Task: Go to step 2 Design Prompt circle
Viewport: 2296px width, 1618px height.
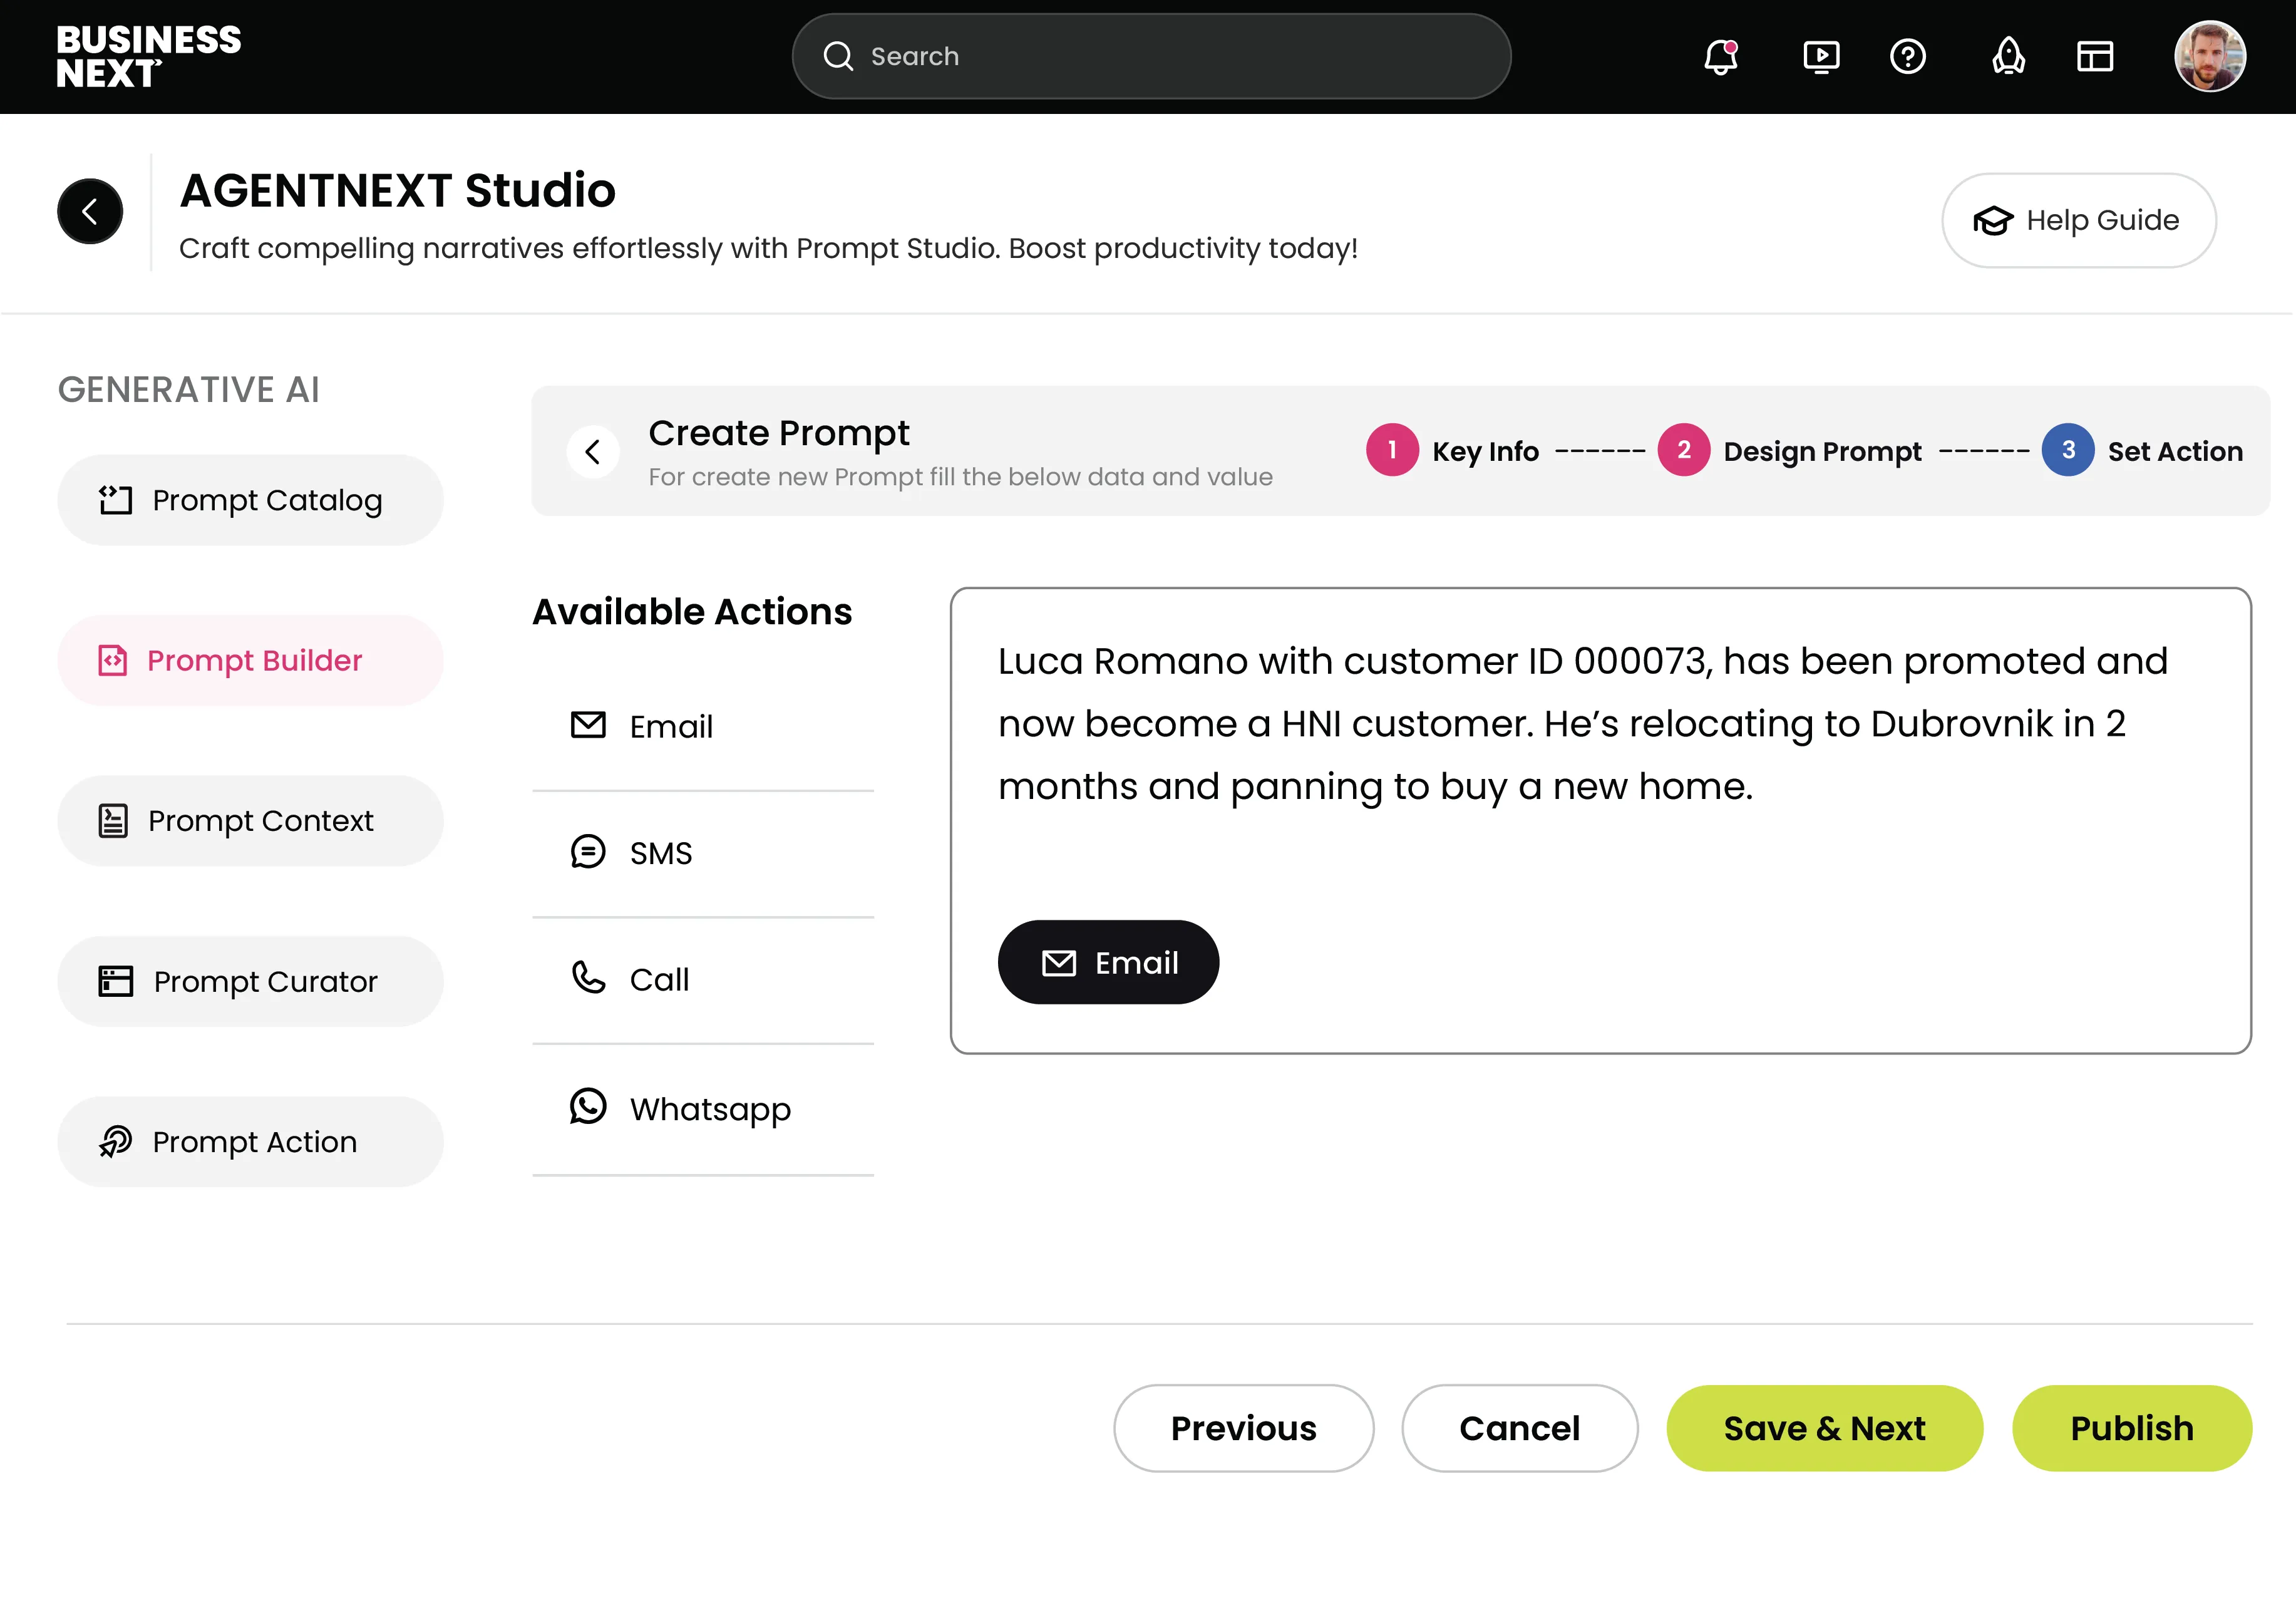Action: [1684, 451]
